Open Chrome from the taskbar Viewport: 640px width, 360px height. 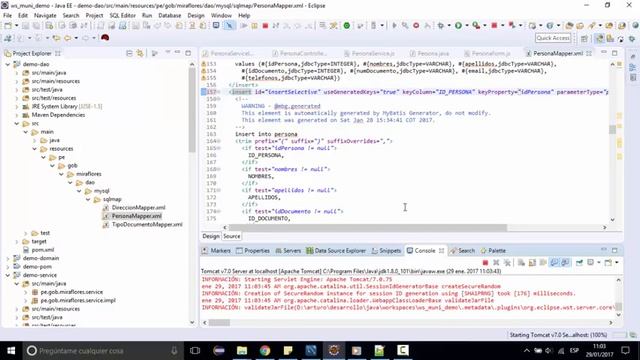pyautogui.click(x=265, y=351)
